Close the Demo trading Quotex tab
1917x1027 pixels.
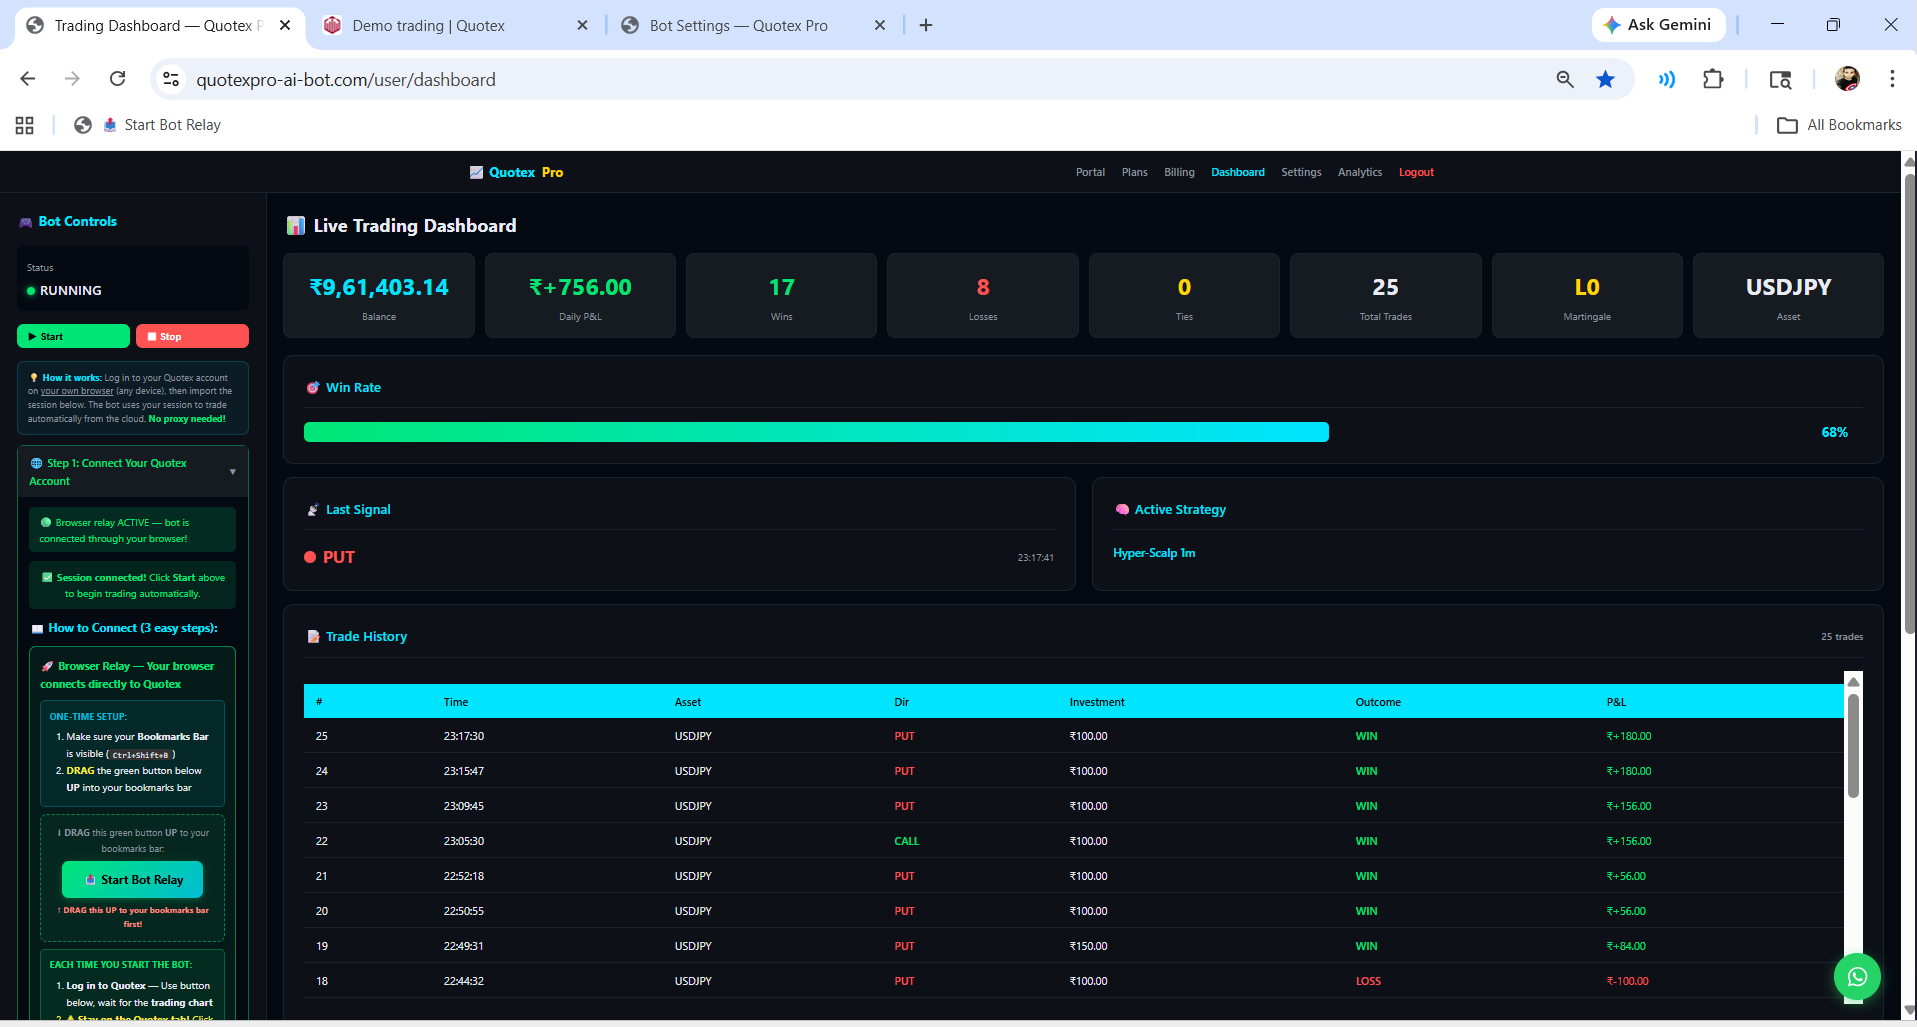point(582,25)
